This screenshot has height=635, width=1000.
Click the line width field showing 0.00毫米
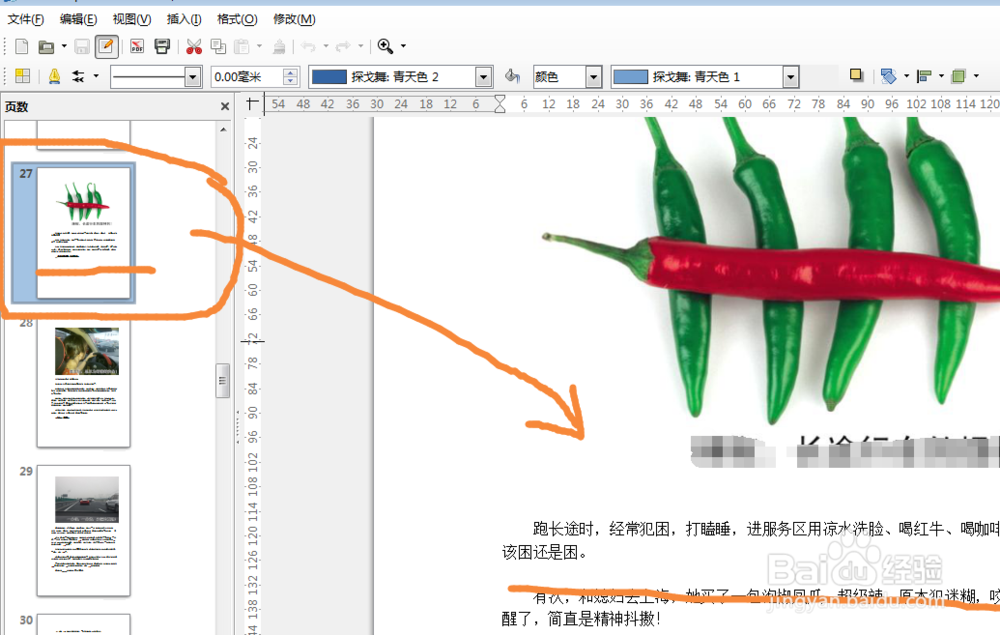point(247,77)
